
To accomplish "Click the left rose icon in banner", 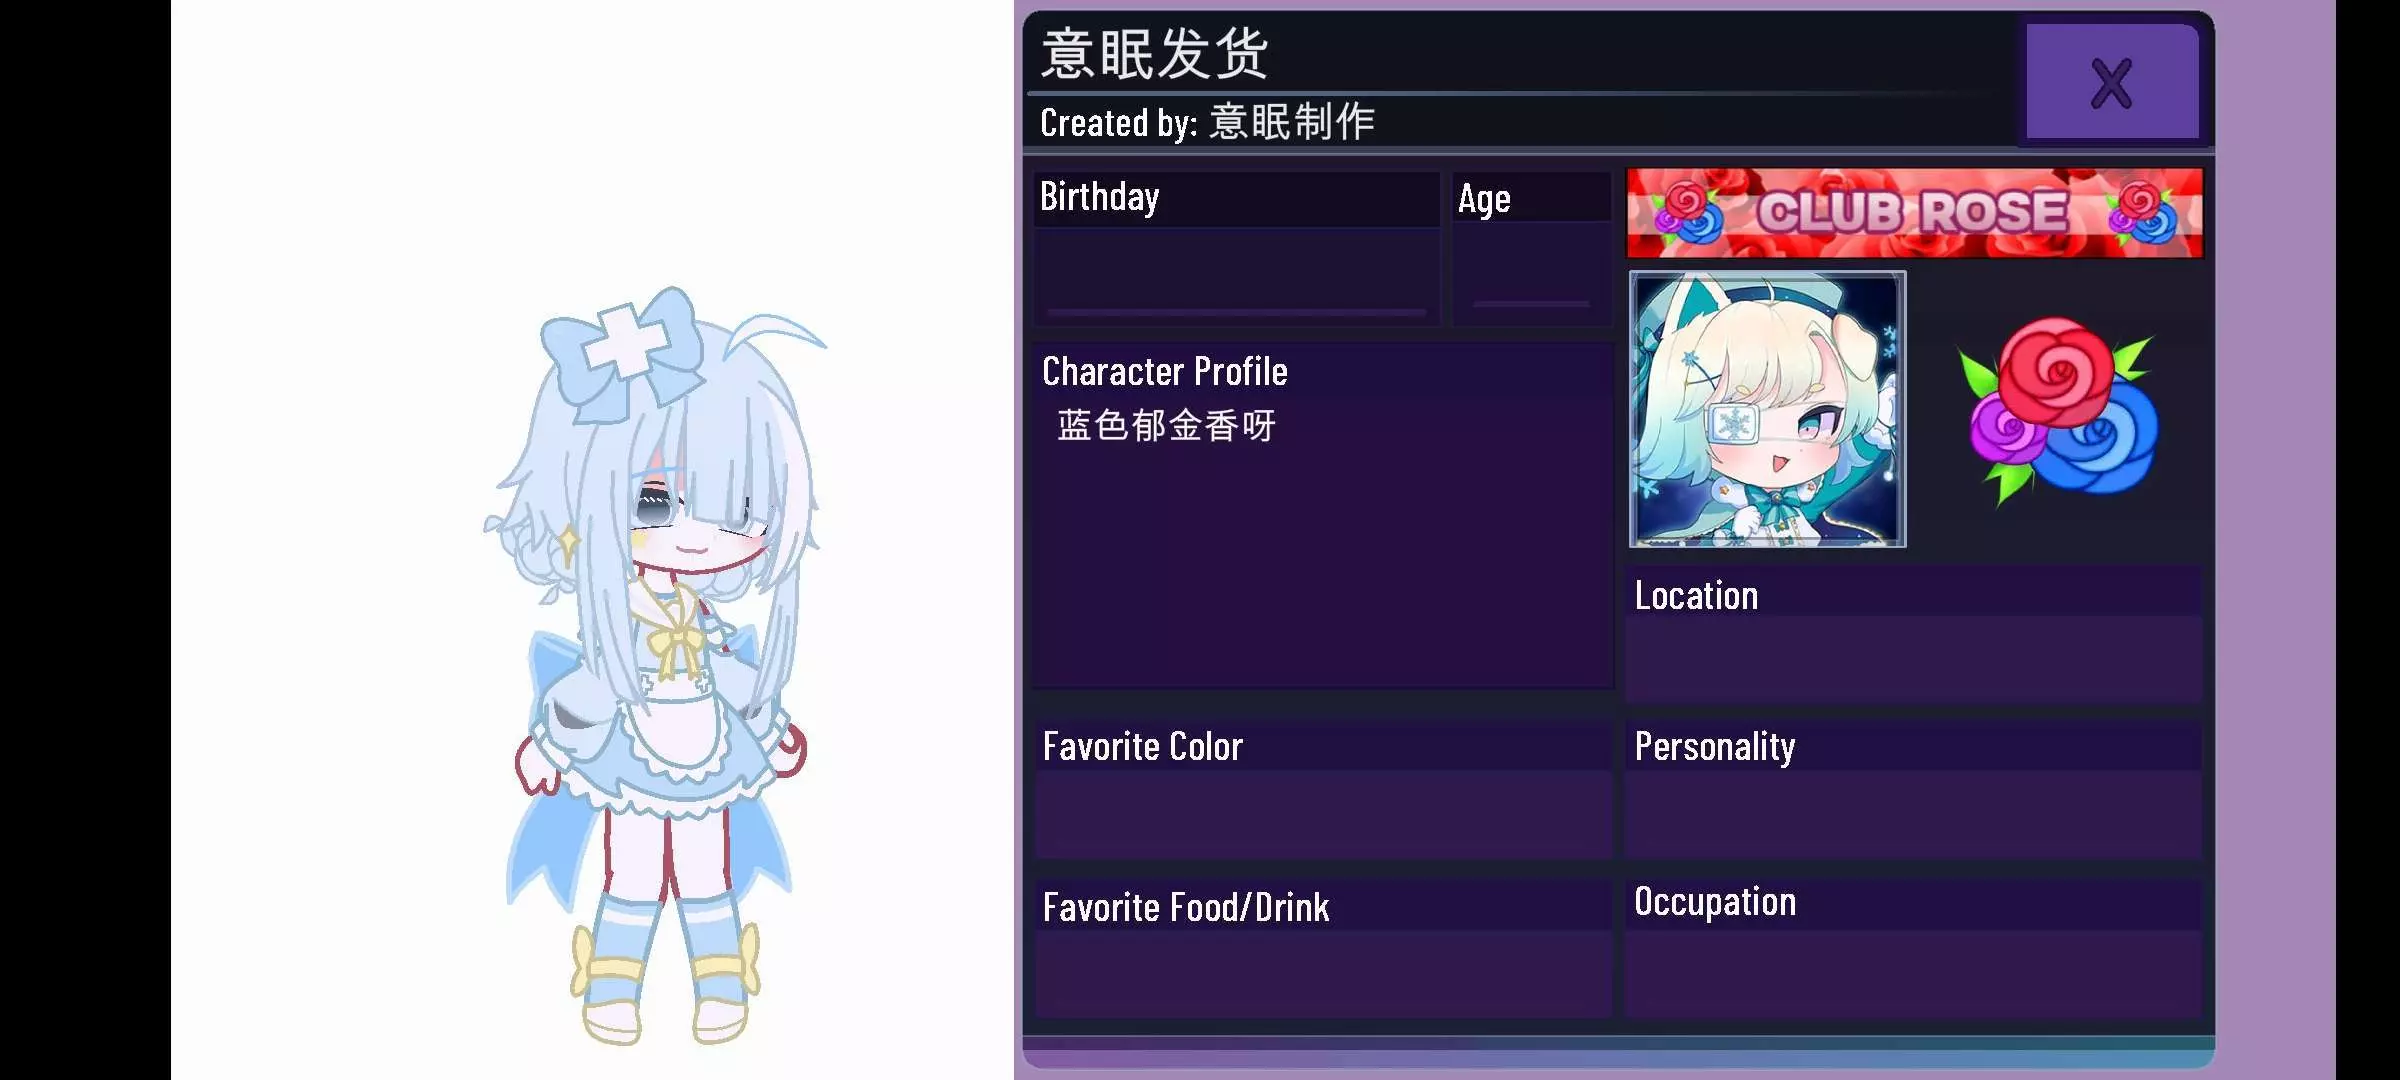I will (1688, 213).
